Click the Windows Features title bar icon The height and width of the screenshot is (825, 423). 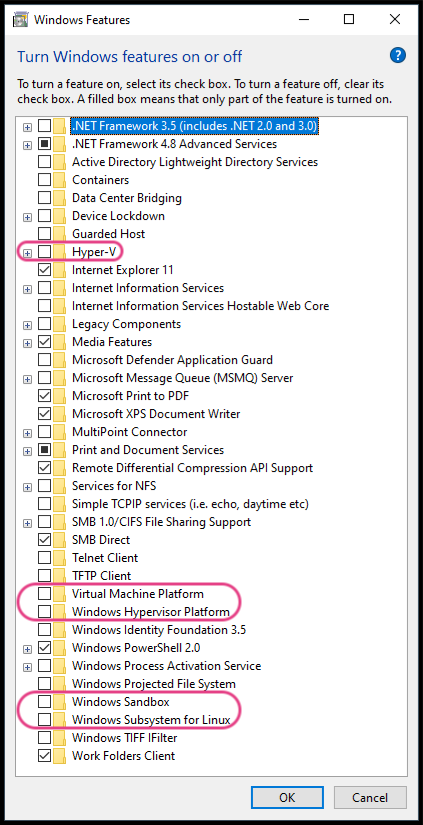click(21, 20)
